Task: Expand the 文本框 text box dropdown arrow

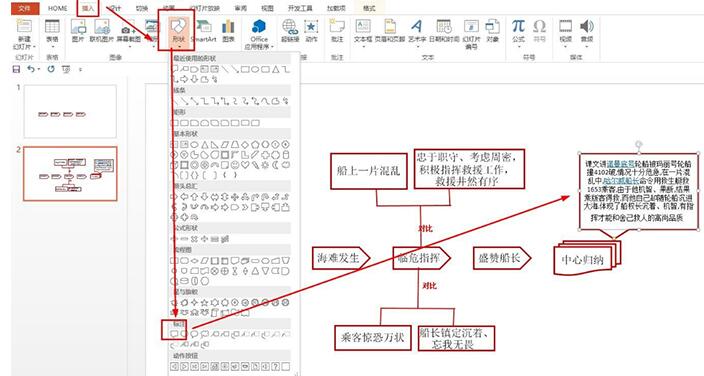Action: click(363, 46)
